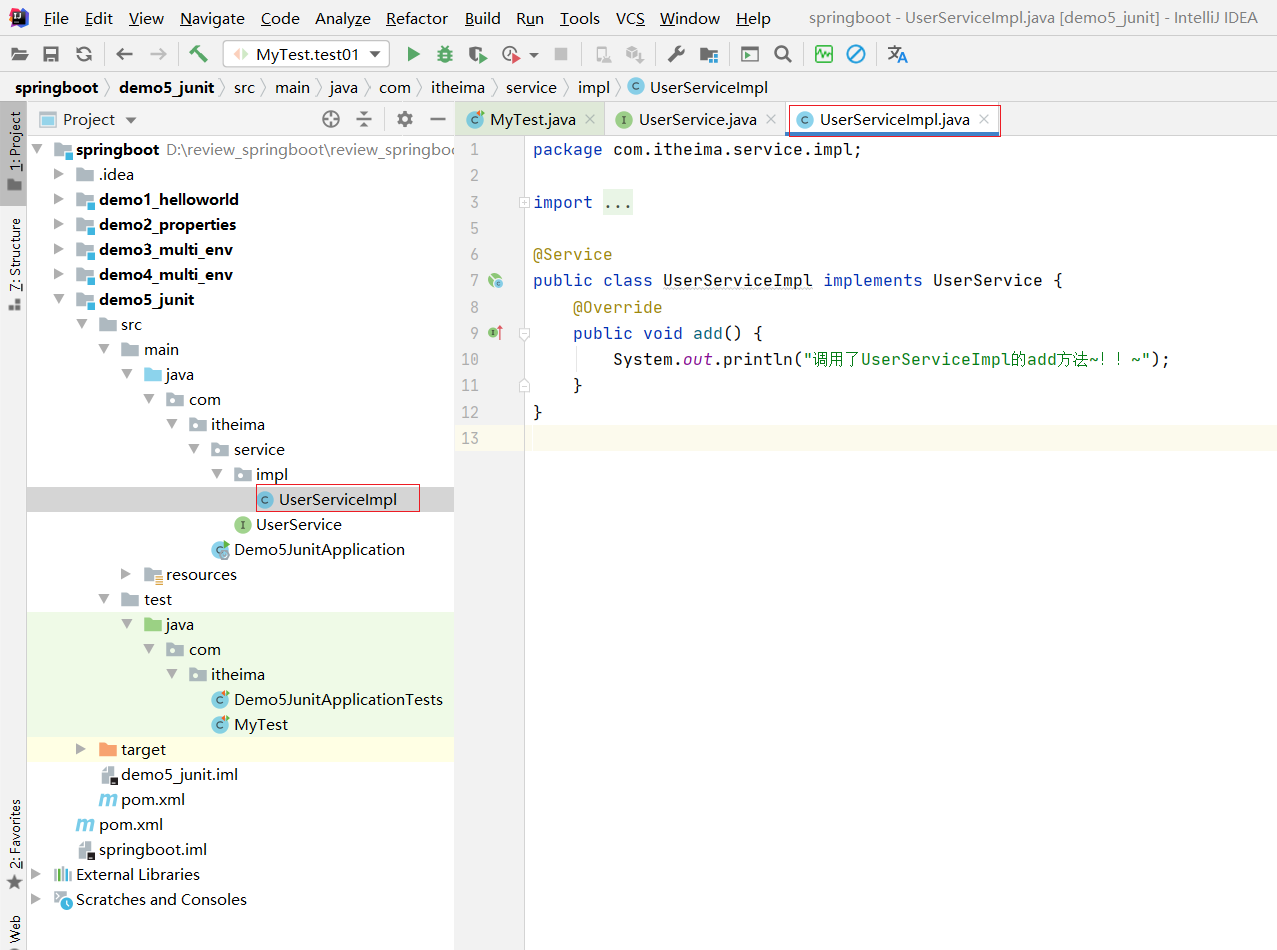Close the MyTest.java editor tab
Viewport: 1277px width, 950px height.
click(590, 120)
